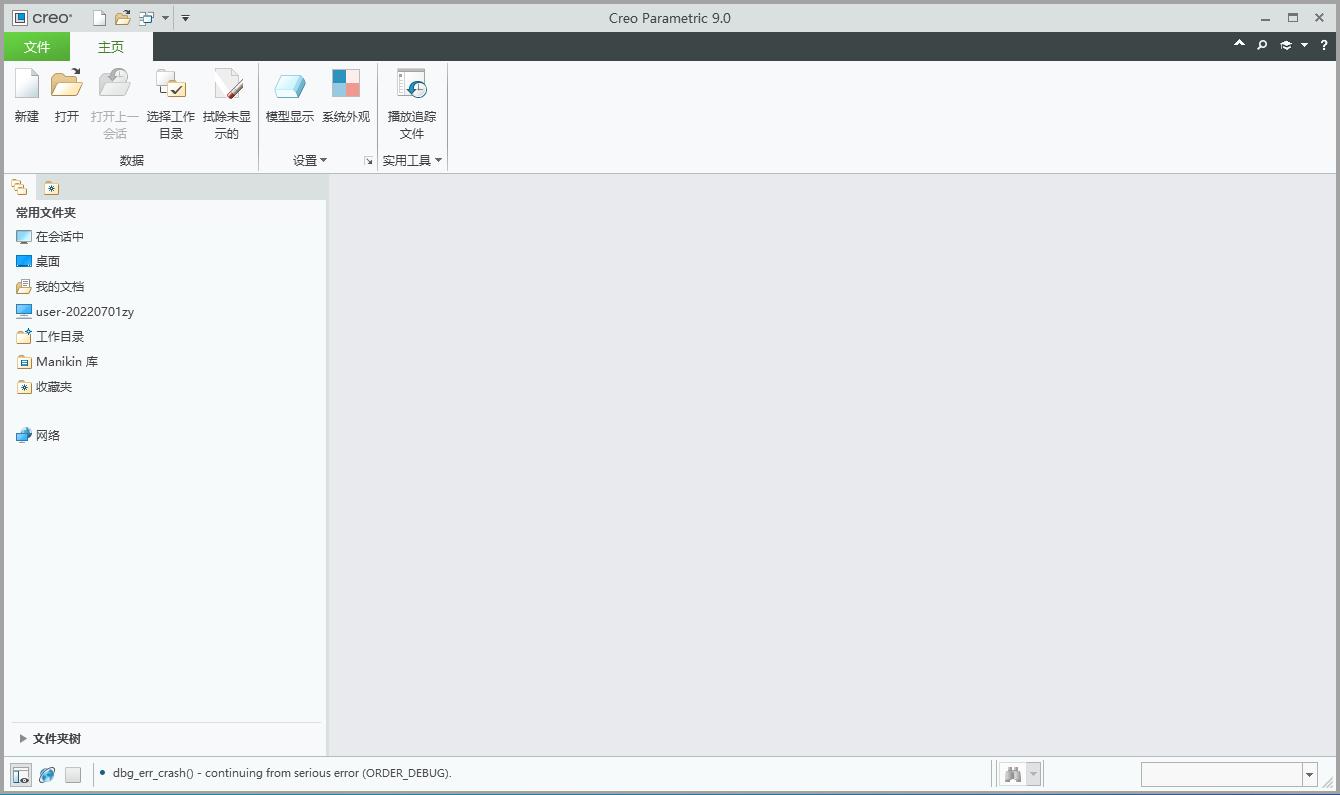
Task: Select the 主页 ribbon tab
Action: 111,46
